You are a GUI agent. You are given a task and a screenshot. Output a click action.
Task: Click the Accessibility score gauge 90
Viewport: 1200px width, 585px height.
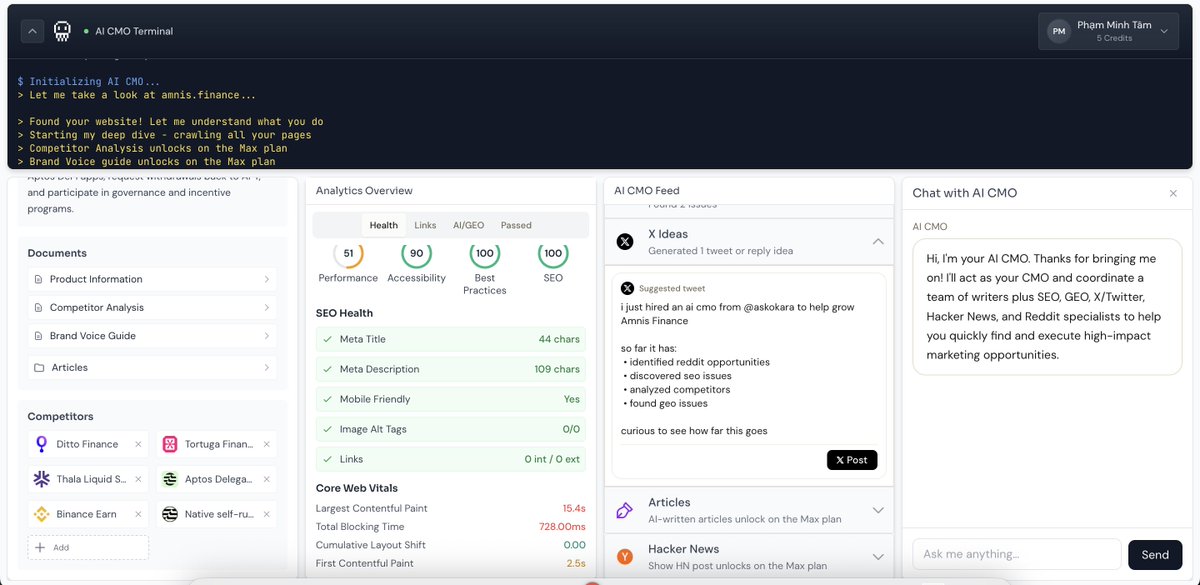tap(416, 254)
